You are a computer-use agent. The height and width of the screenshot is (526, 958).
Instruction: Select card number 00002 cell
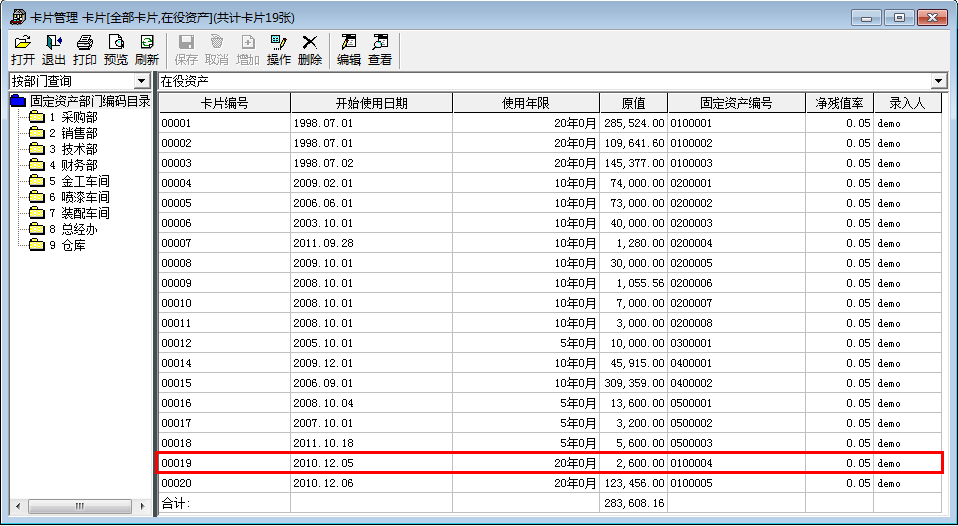[x=225, y=144]
